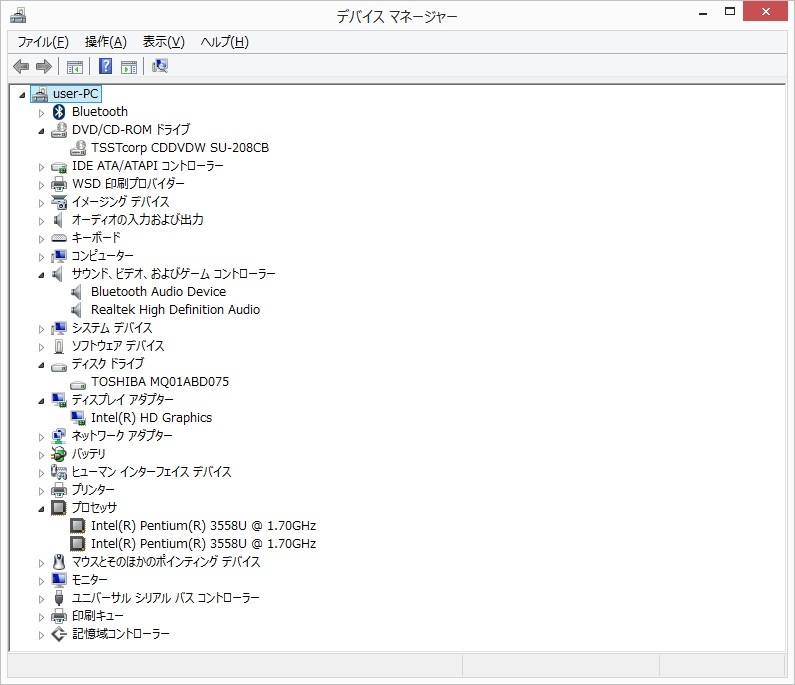Close the デバイス マネージャー window

coord(766,11)
